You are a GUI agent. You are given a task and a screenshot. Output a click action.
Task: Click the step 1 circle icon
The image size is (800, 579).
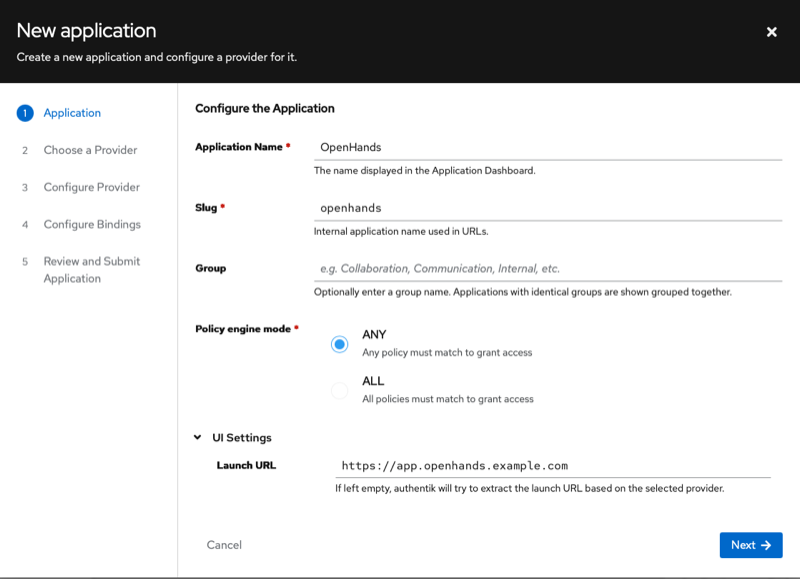click(25, 113)
